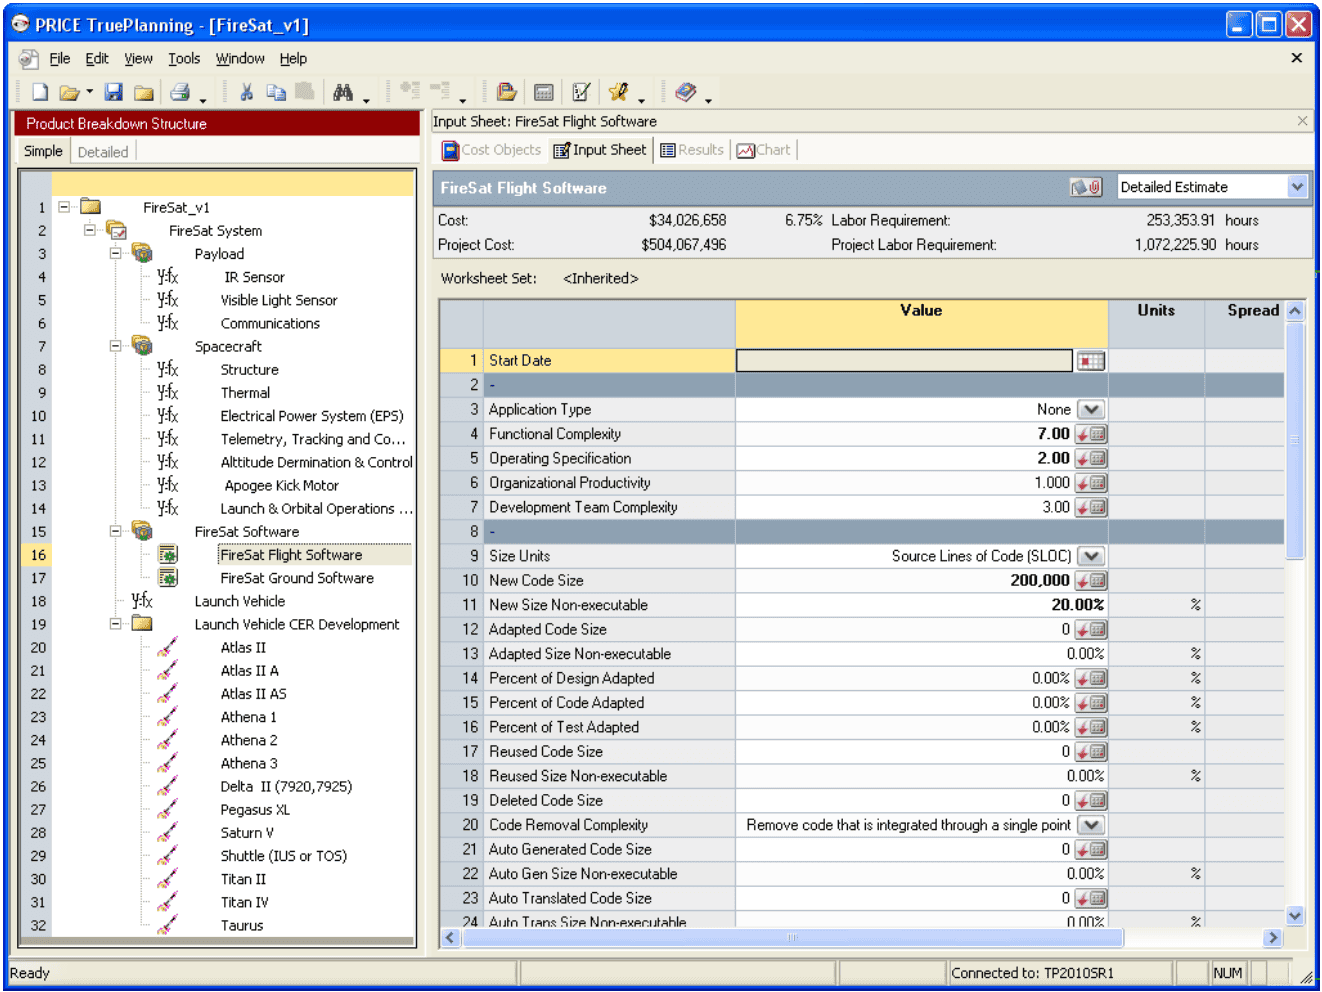Open the Code Removal Complexity dropdown arrow
1322x992 pixels.
click(x=1091, y=825)
